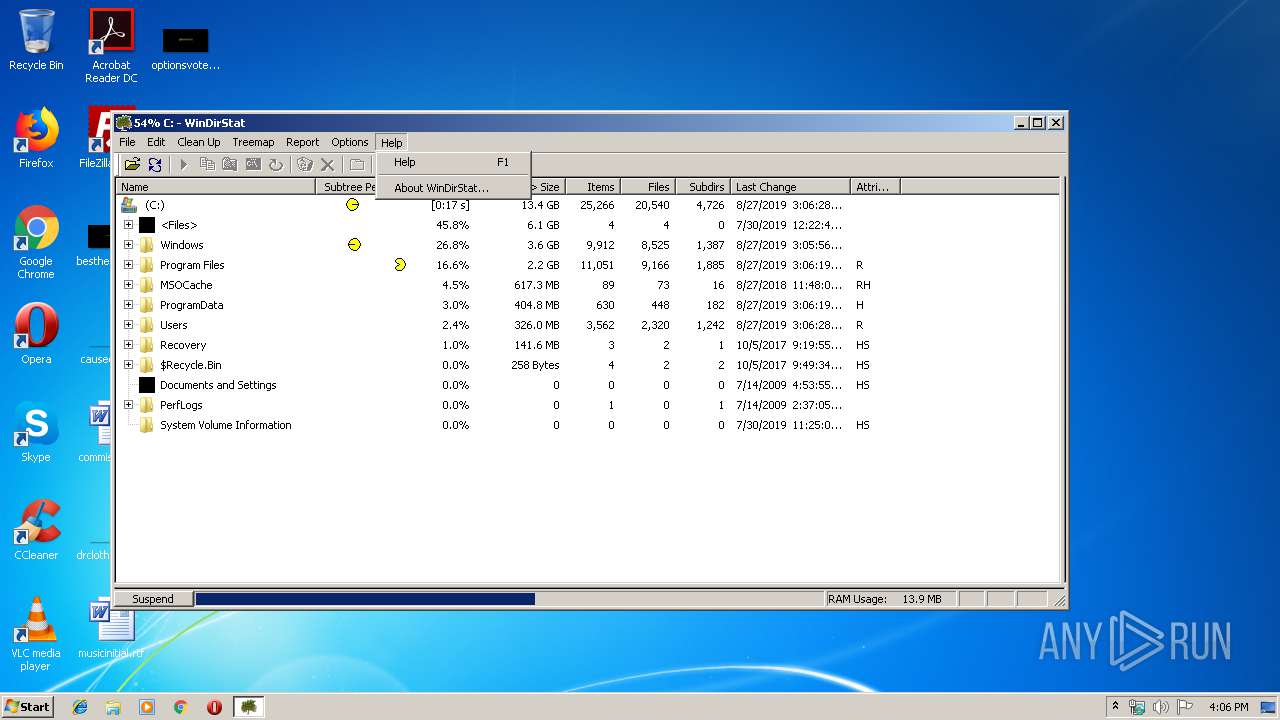Choose Help F1 in the Help menu
Screen dimensions: 1280x720
point(453,162)
